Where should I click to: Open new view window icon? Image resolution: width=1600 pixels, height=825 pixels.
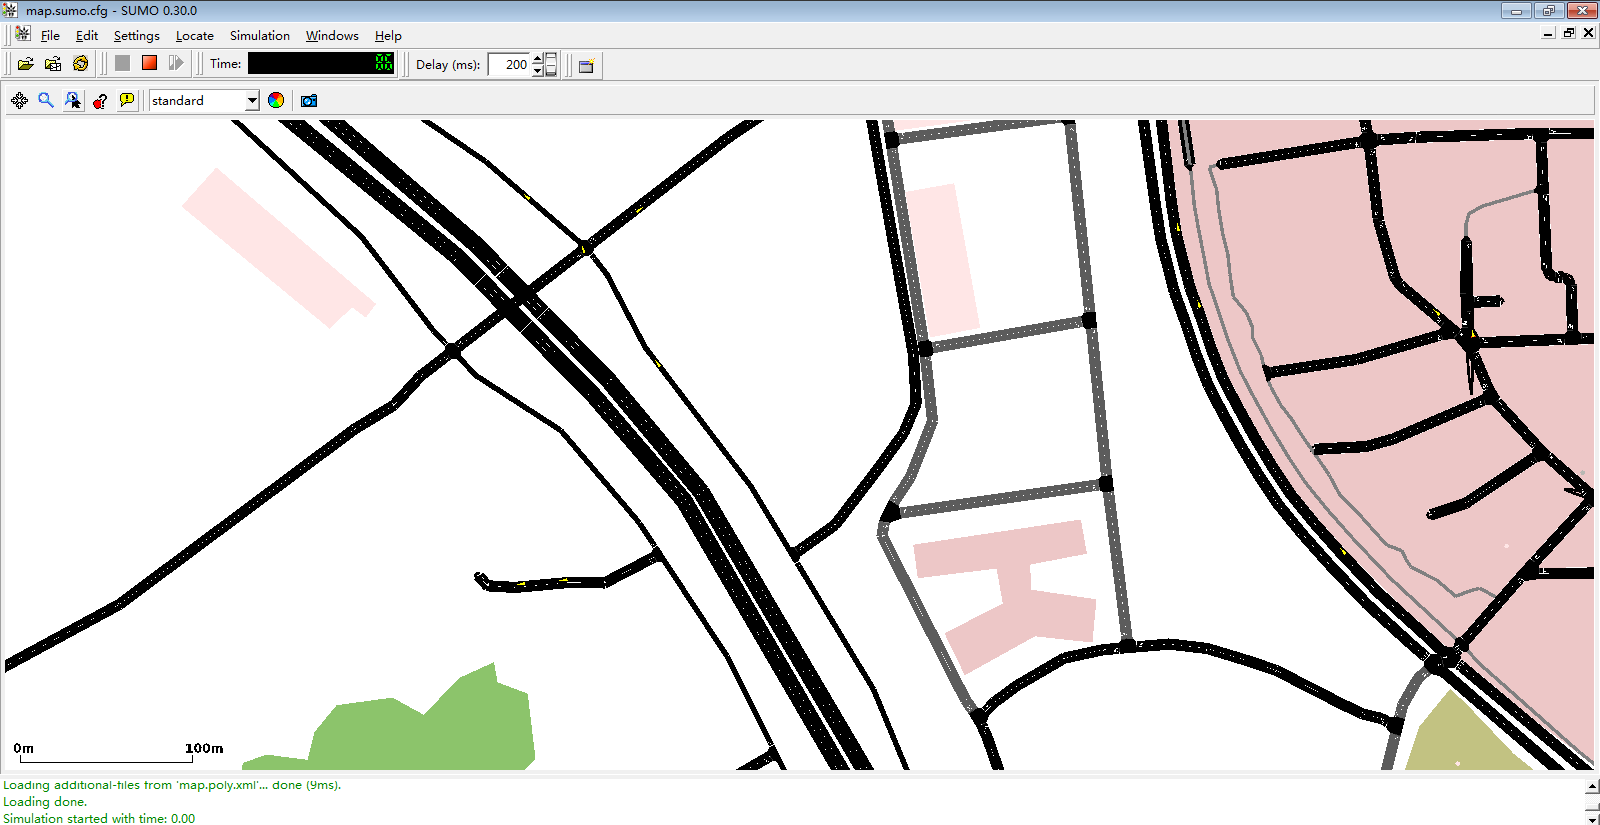pyautogui.click(x=587, y=65)
